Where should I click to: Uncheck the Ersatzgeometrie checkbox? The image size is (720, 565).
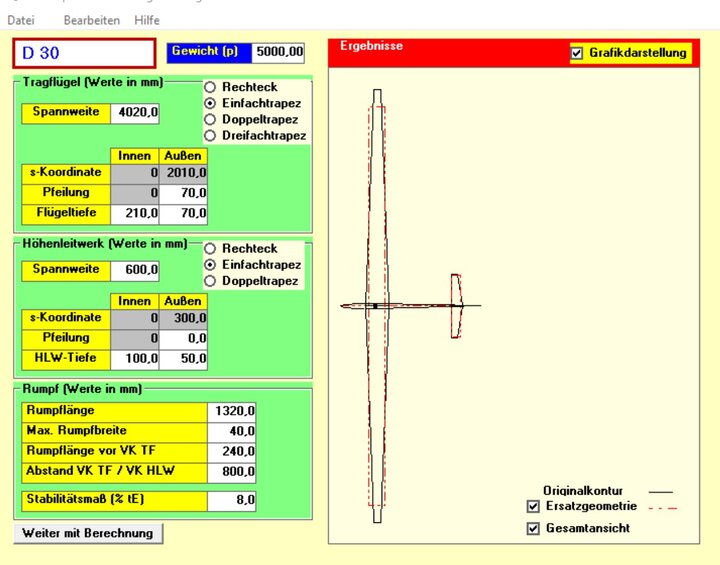point(533,507)
